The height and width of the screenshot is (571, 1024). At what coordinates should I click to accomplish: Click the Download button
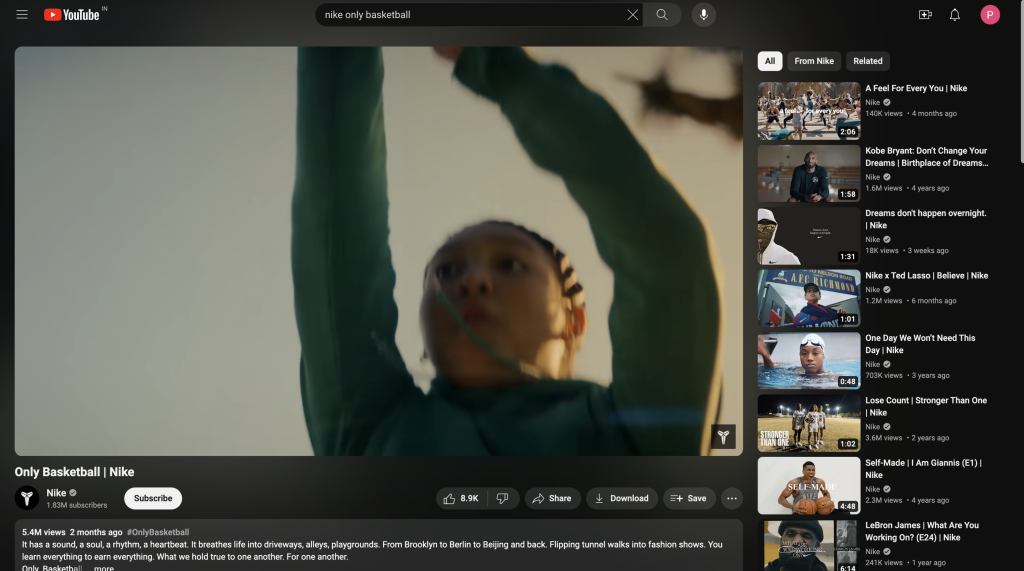(x=621, y=498)
